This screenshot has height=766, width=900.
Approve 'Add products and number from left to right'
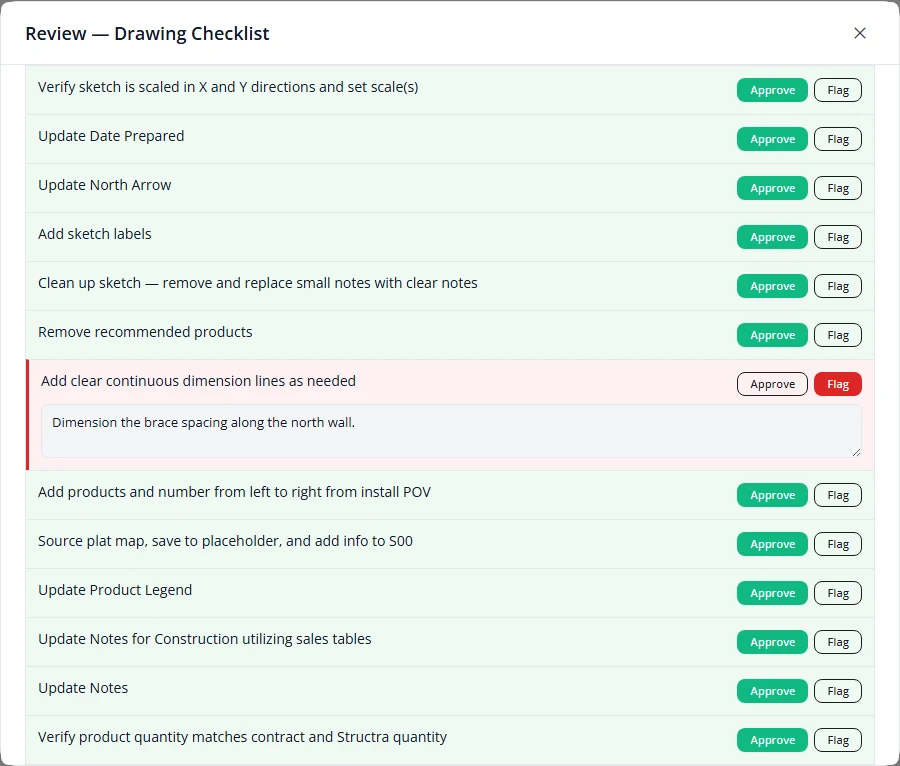coord(772,495)
